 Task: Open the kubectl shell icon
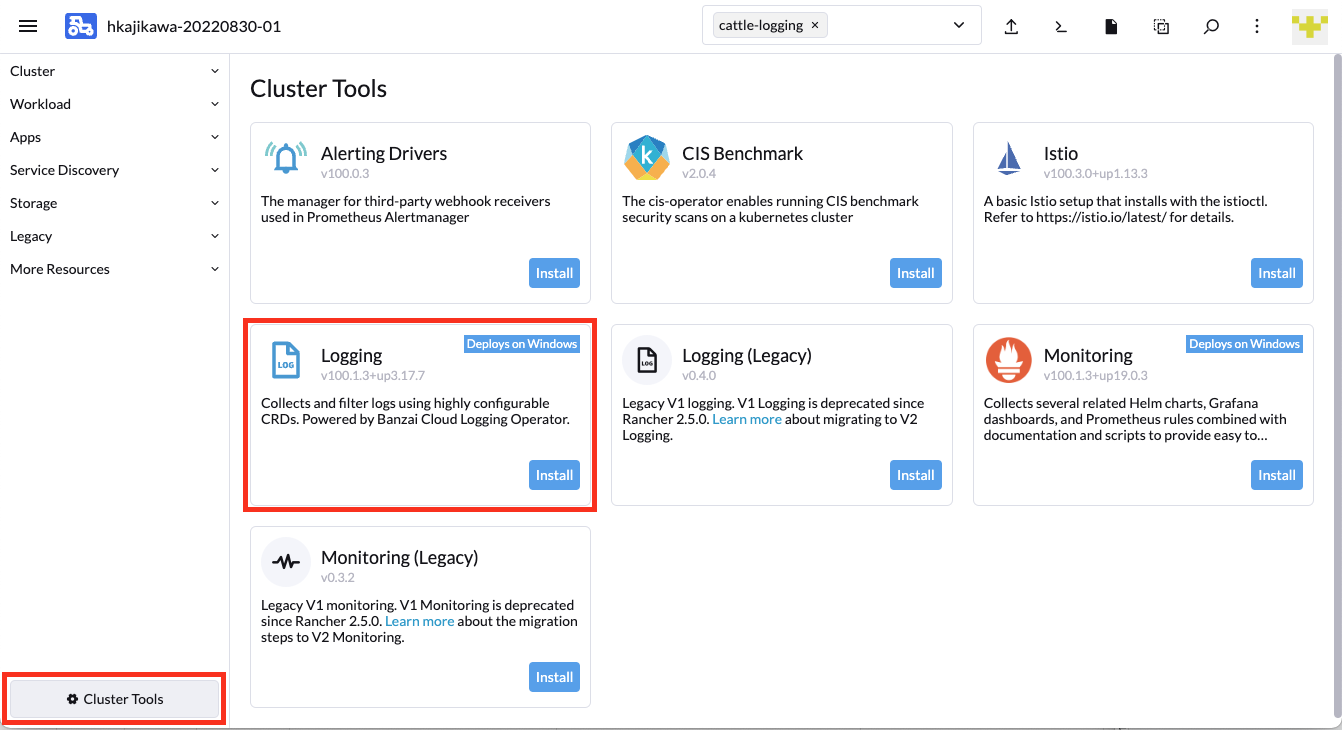[x=1061, y=26]
